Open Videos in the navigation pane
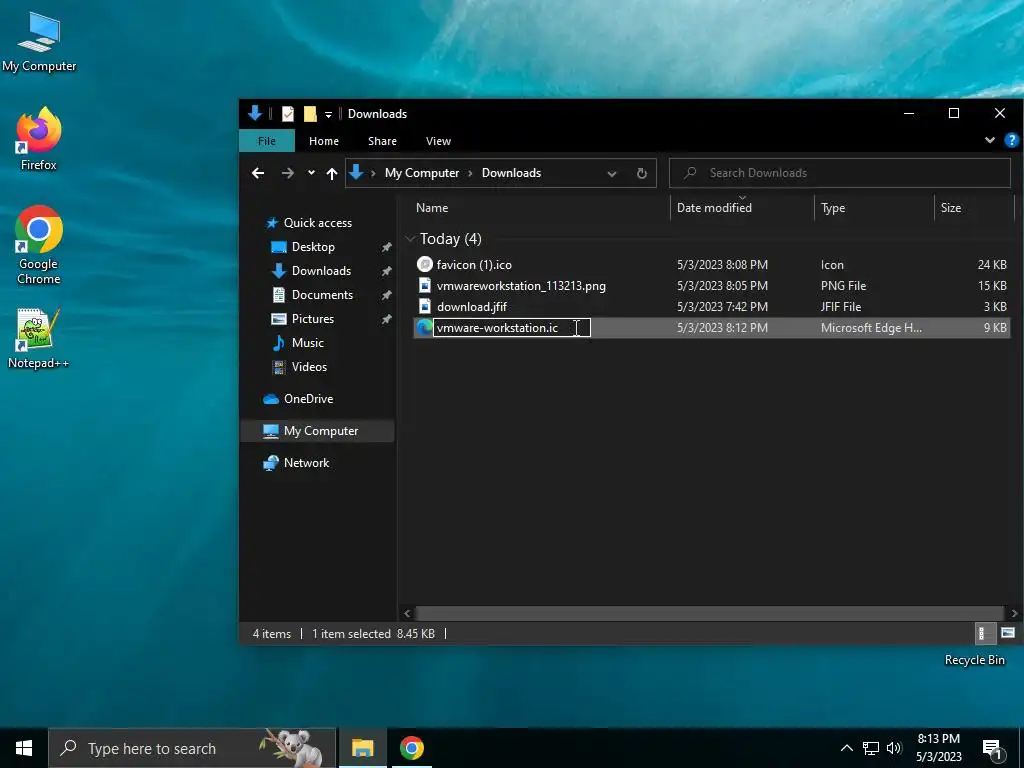 coord(309,367)
